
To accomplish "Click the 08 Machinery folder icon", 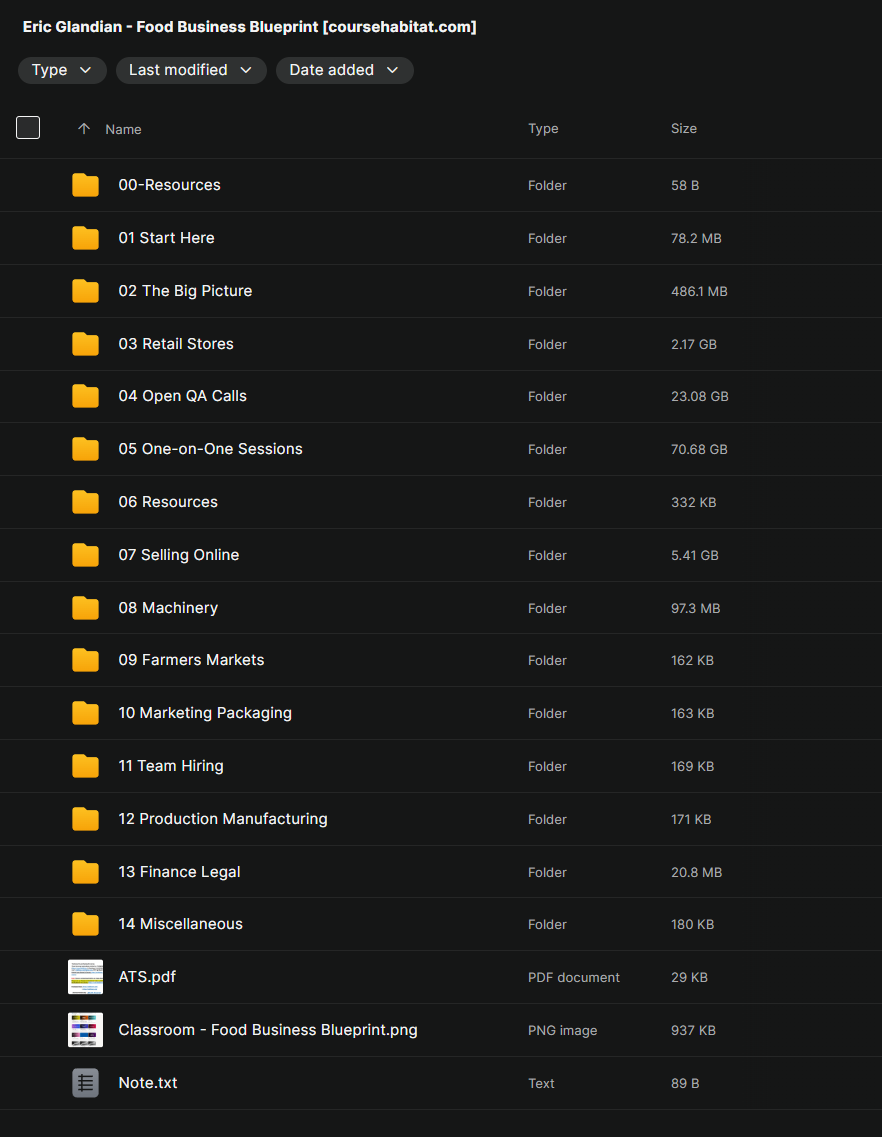I will click(x=85, y=608).
